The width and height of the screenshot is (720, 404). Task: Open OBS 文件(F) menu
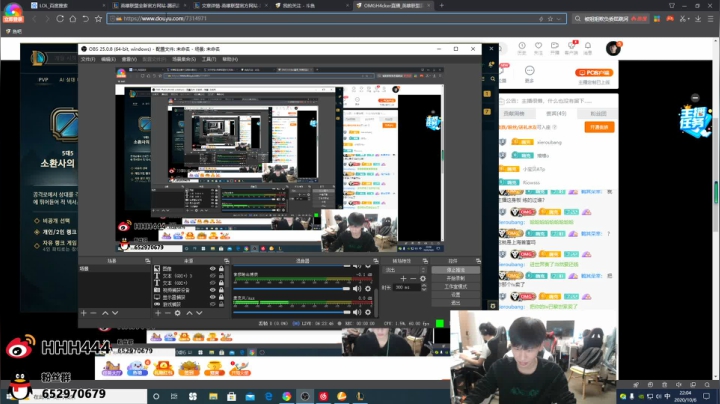click(88, 59)
